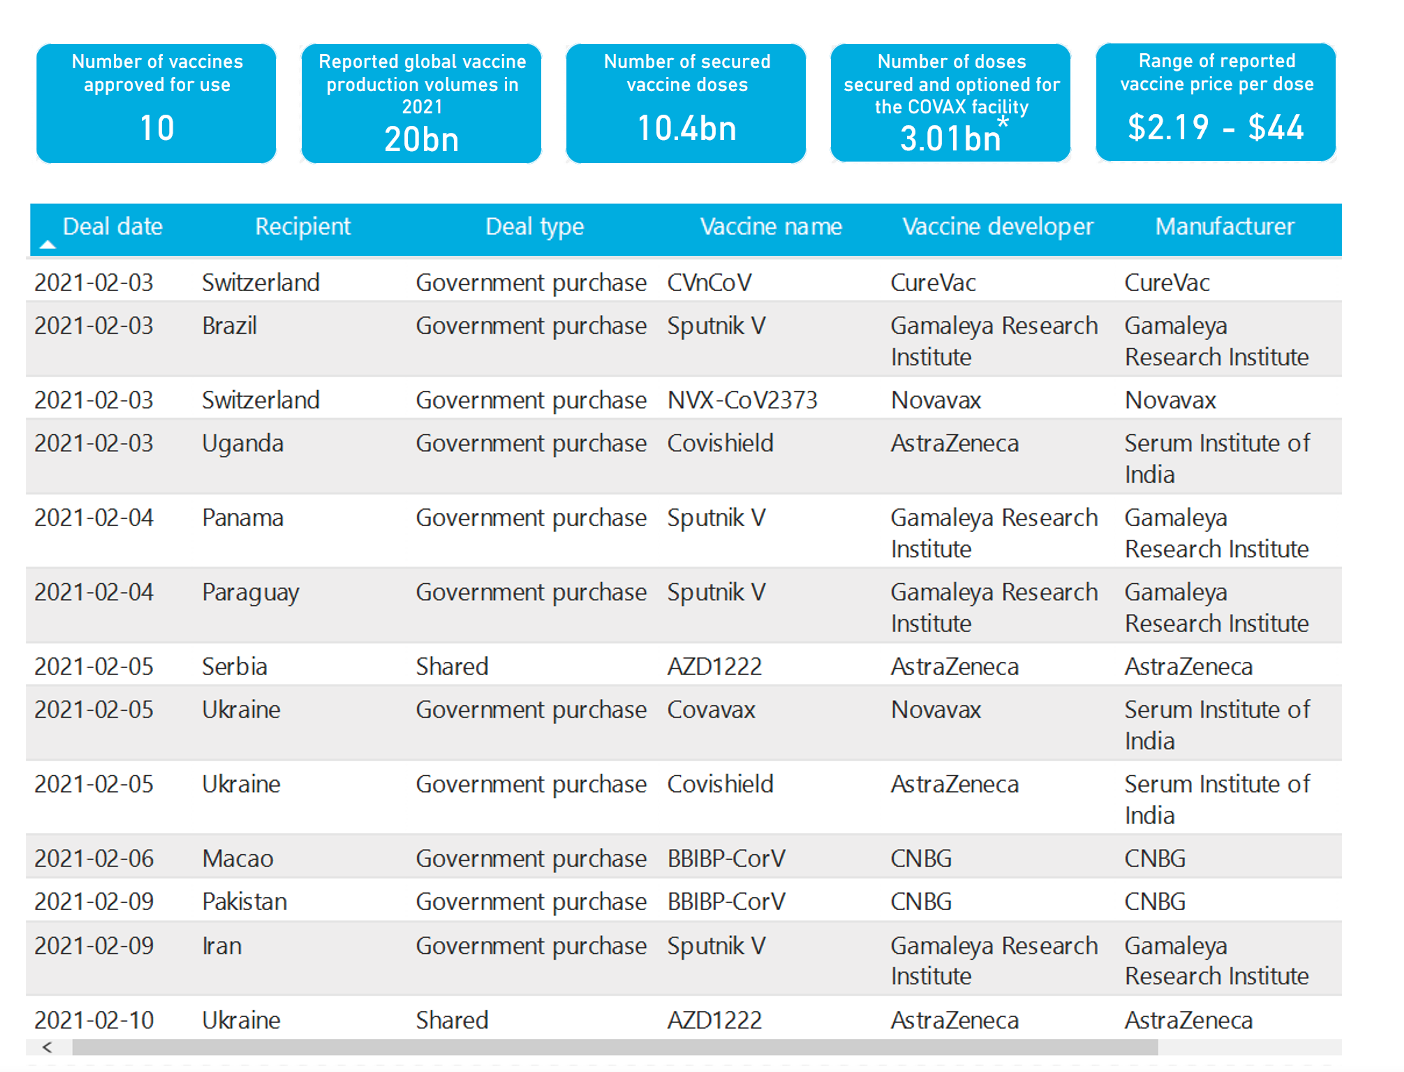This screenshot has height=1072, width=1404.
Task: Sort table by Deal date header
Action: coord(112,227)
